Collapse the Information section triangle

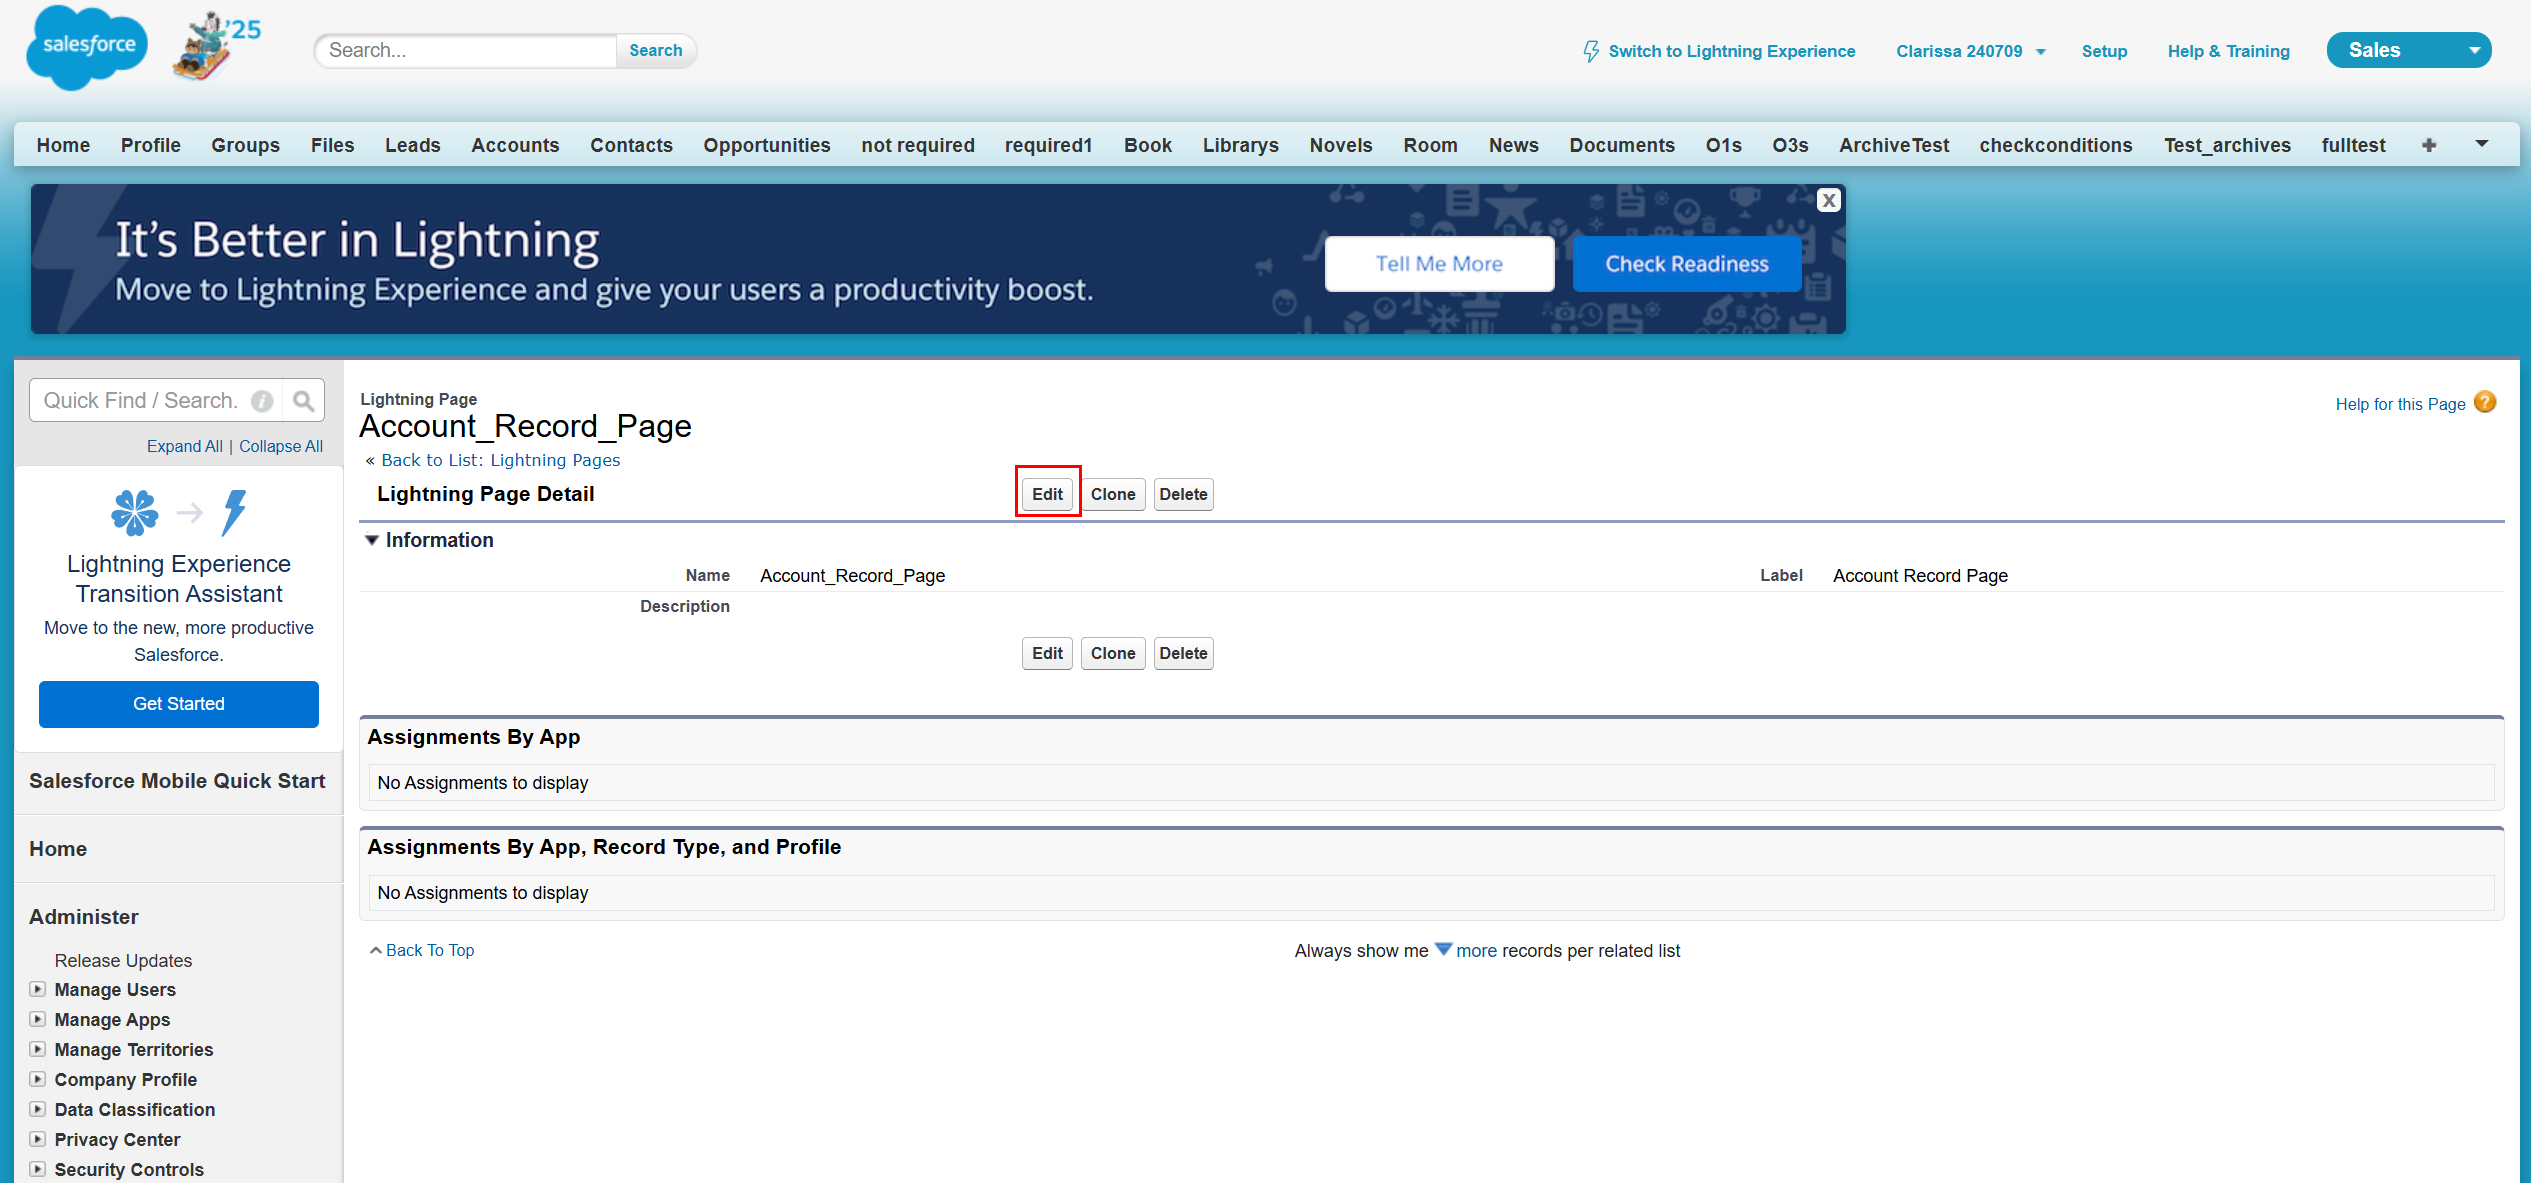click(372, 540)
